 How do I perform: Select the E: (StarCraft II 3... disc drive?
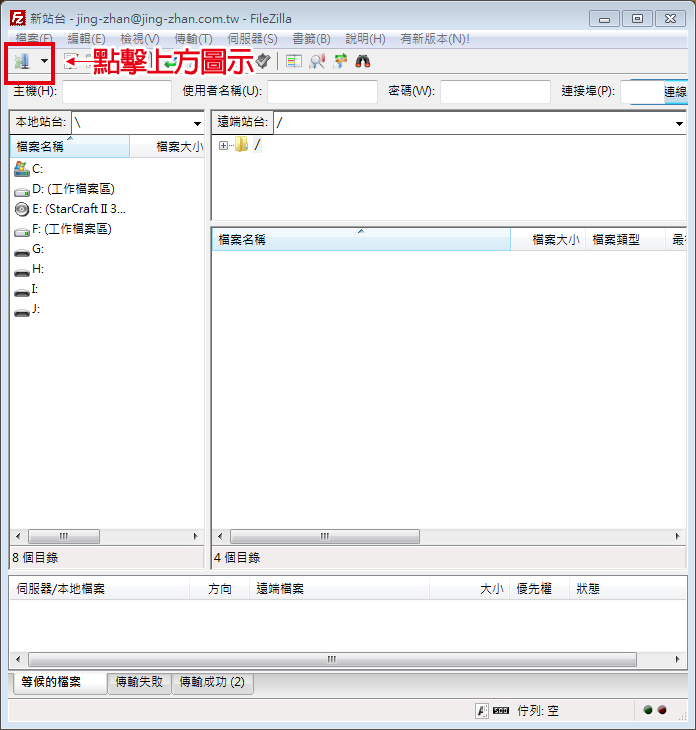pos(70,209)
